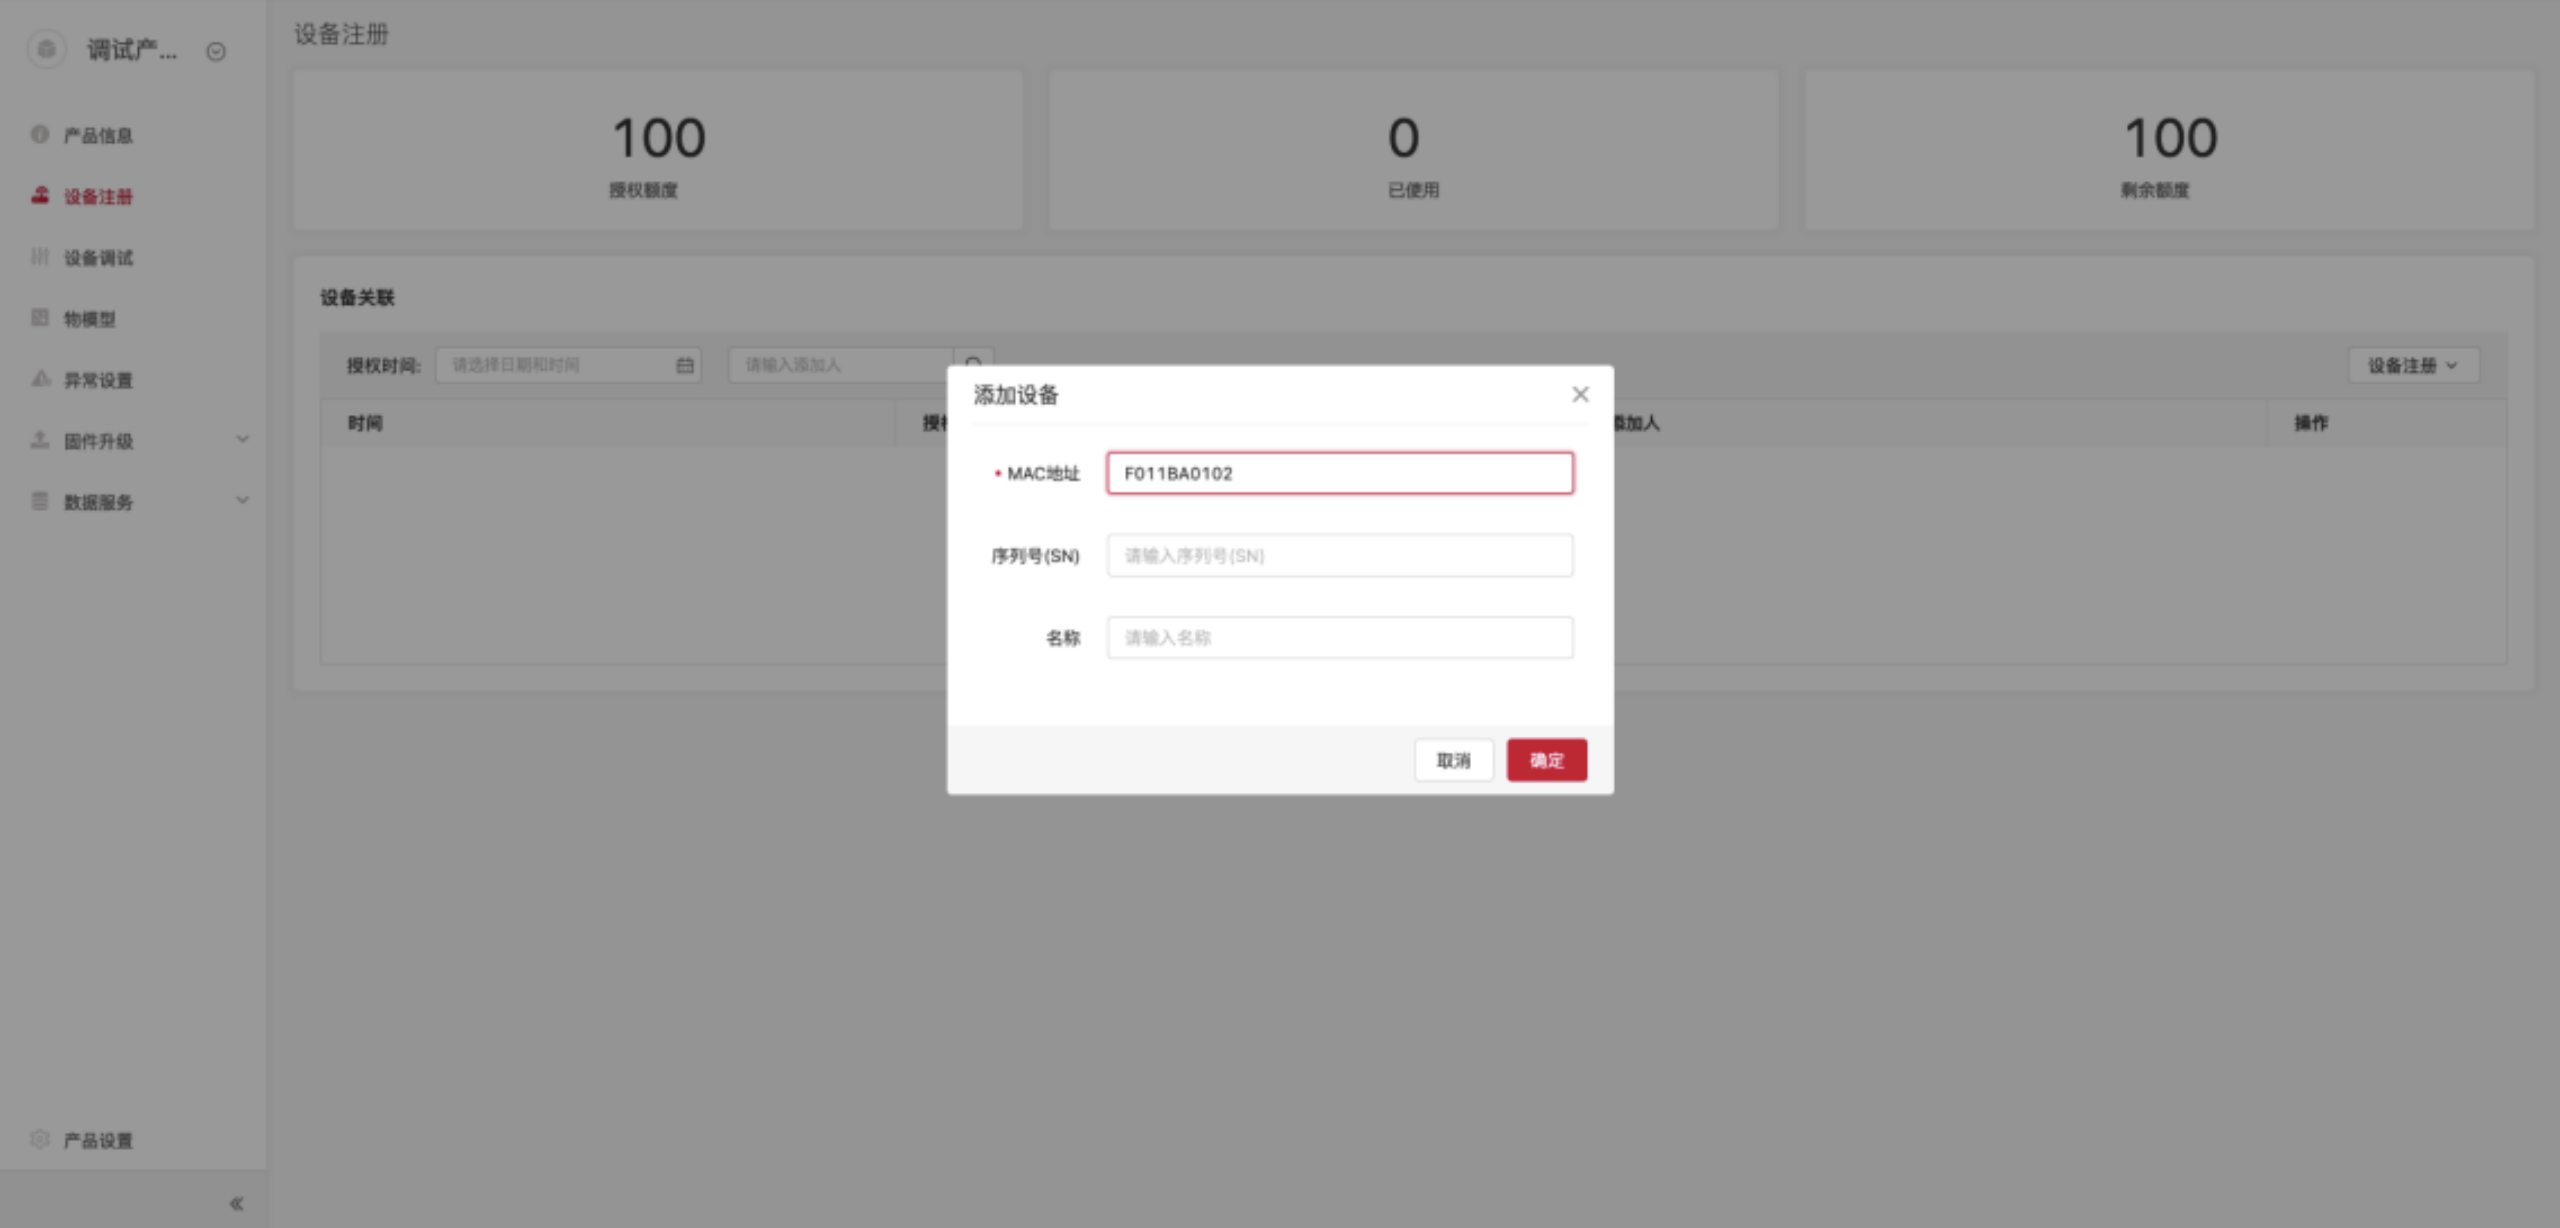2560x1228 pixels.
Task: Click the 数据服务 database icon
Action: [40, 501]
